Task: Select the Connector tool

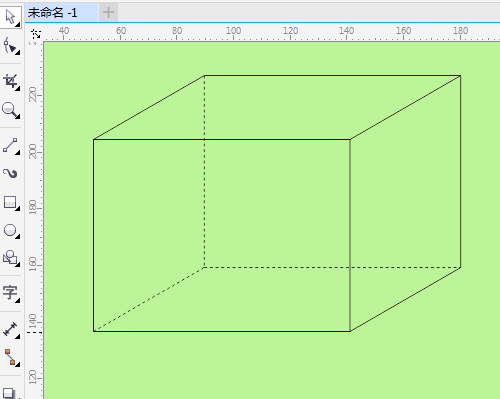Action: pos(10,357)
